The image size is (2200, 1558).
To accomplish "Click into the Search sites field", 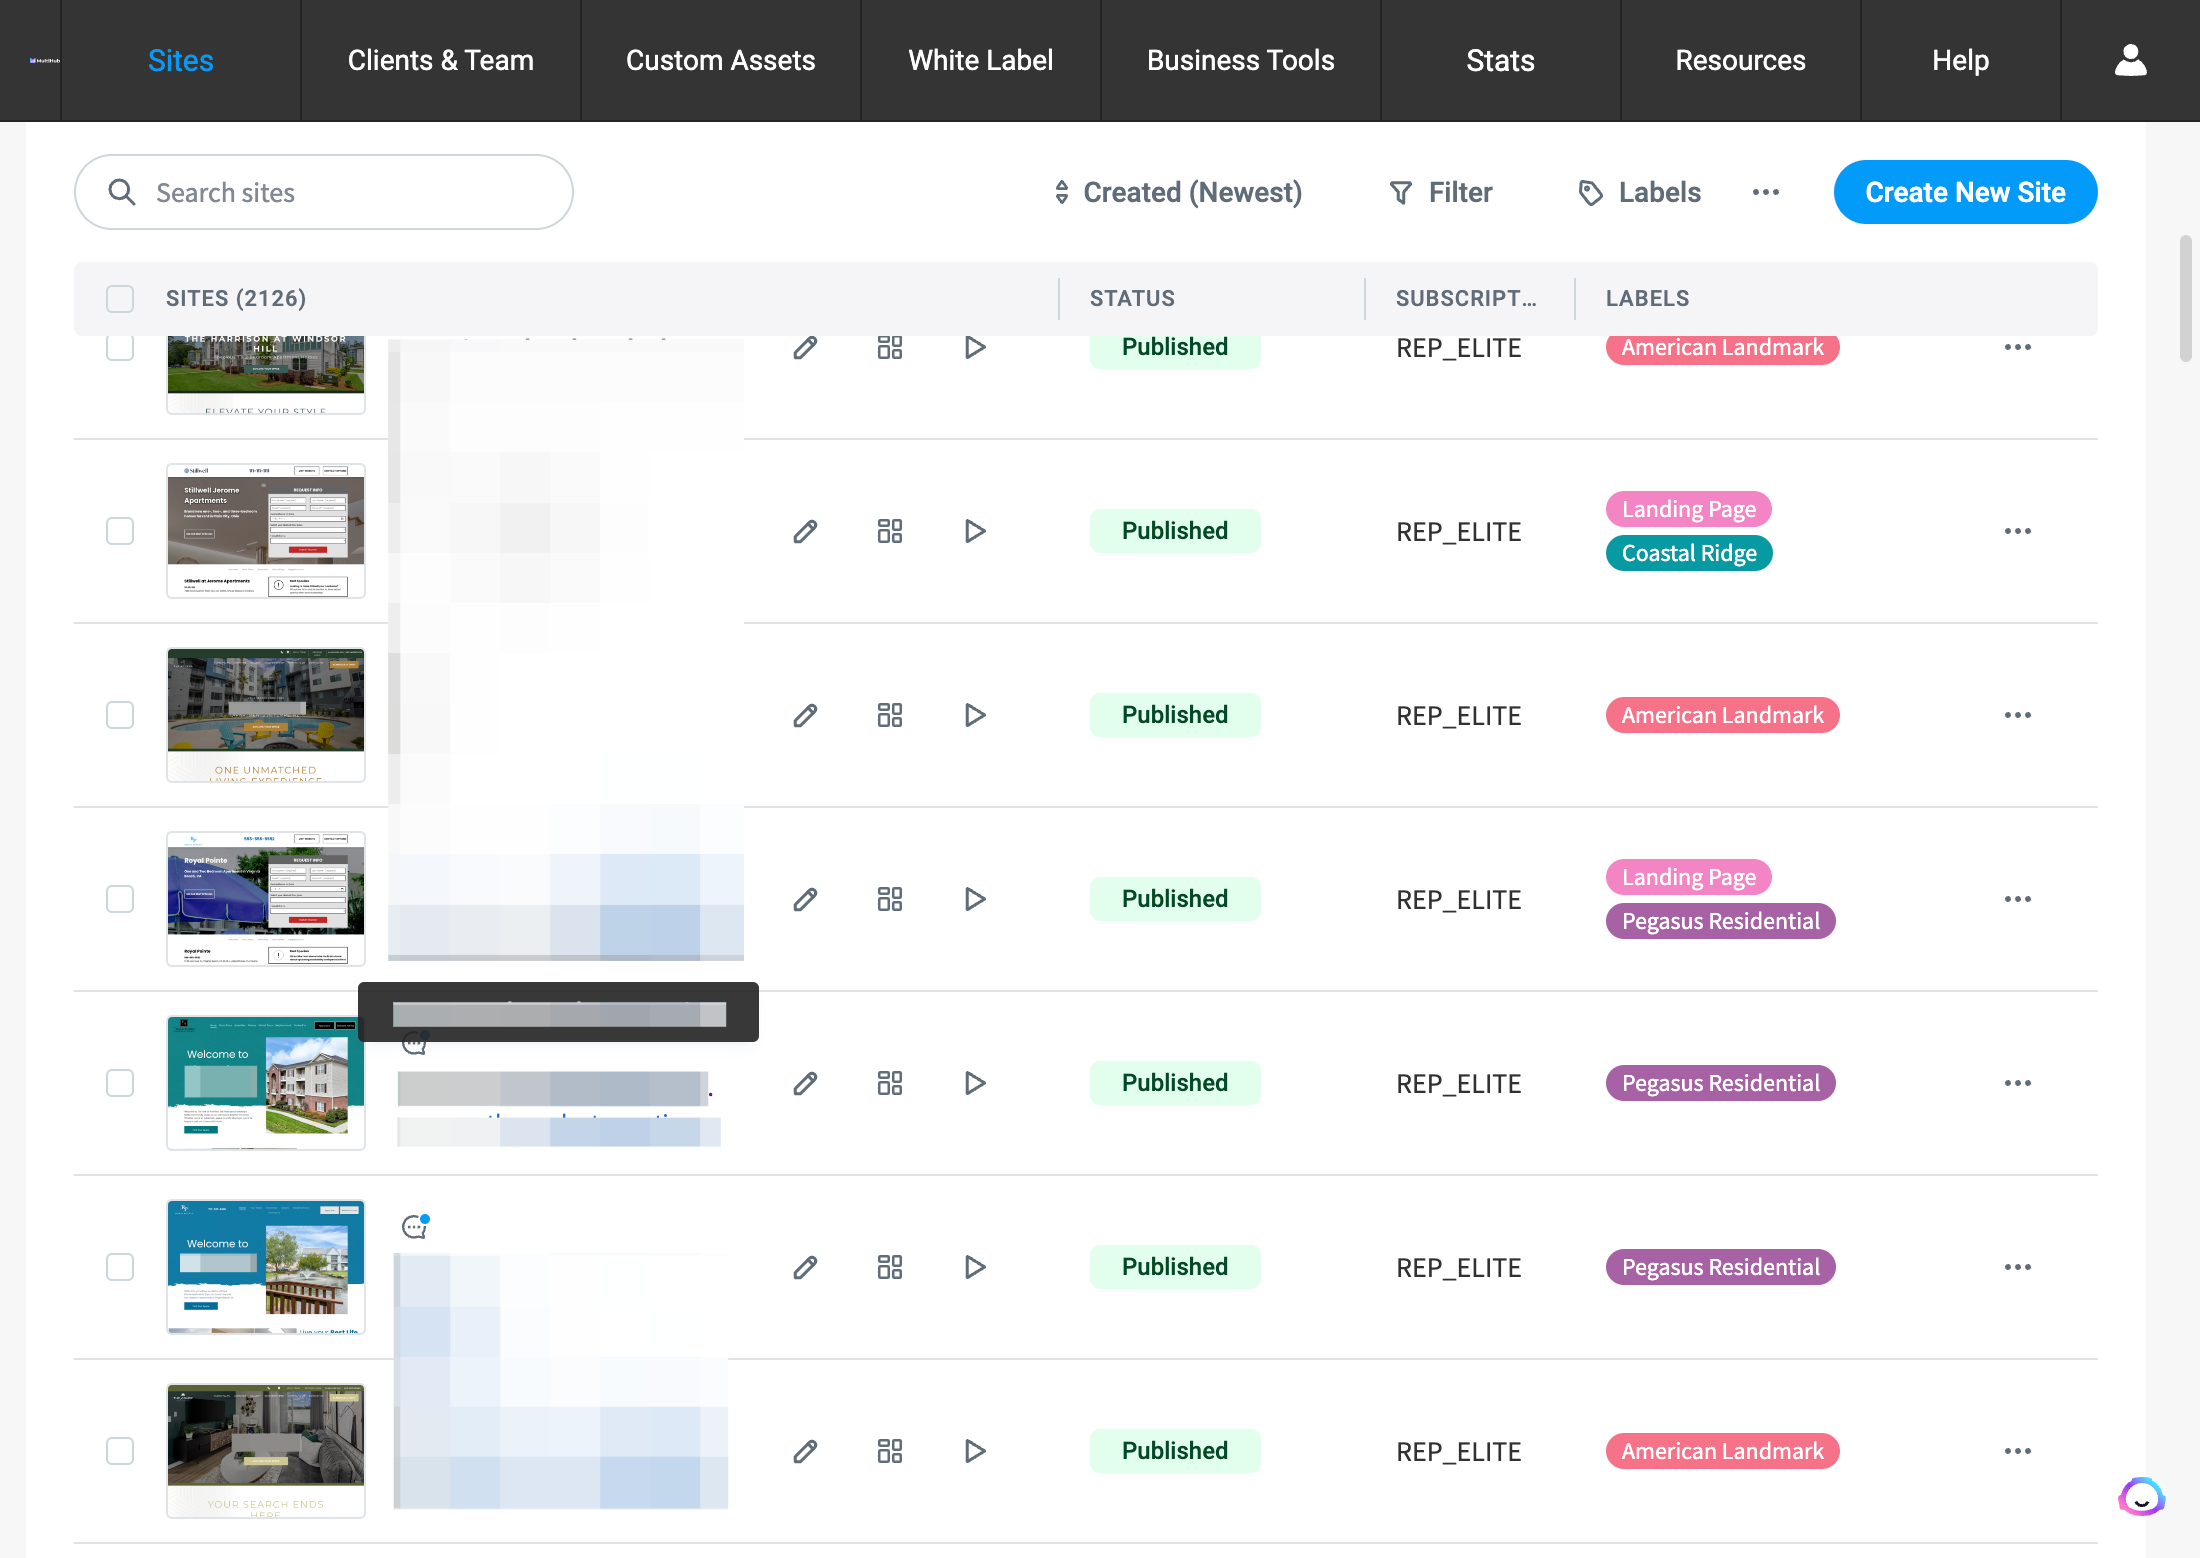I will click(x=324, y=192).
